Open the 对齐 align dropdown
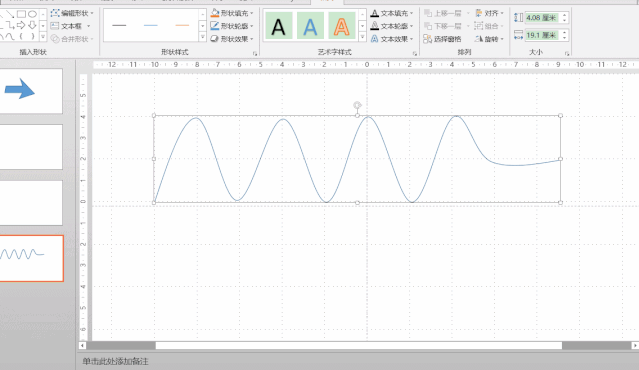 pyautogui.click(x=489, y=13)
